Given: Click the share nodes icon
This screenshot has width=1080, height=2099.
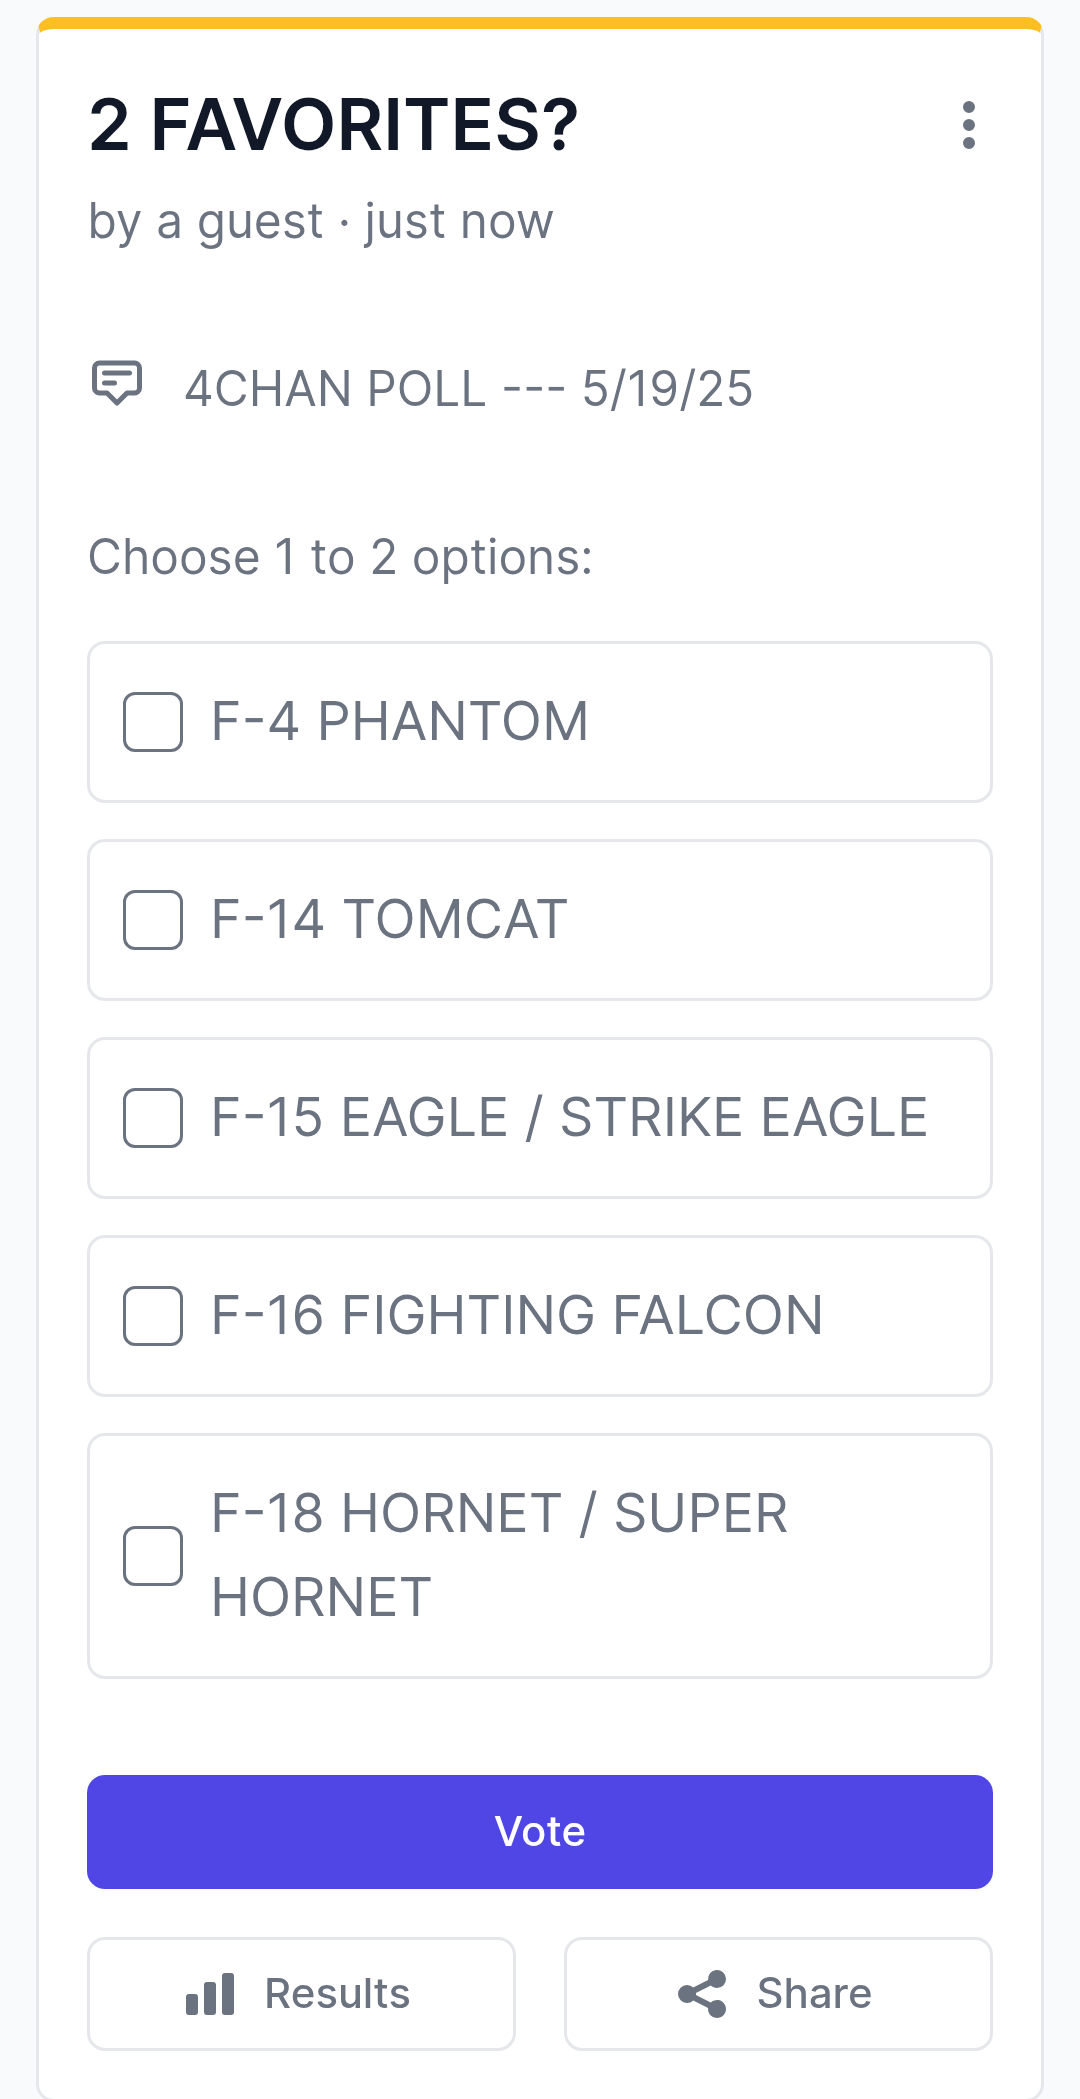Looking at the screenshot, I should pos(702,1993).
